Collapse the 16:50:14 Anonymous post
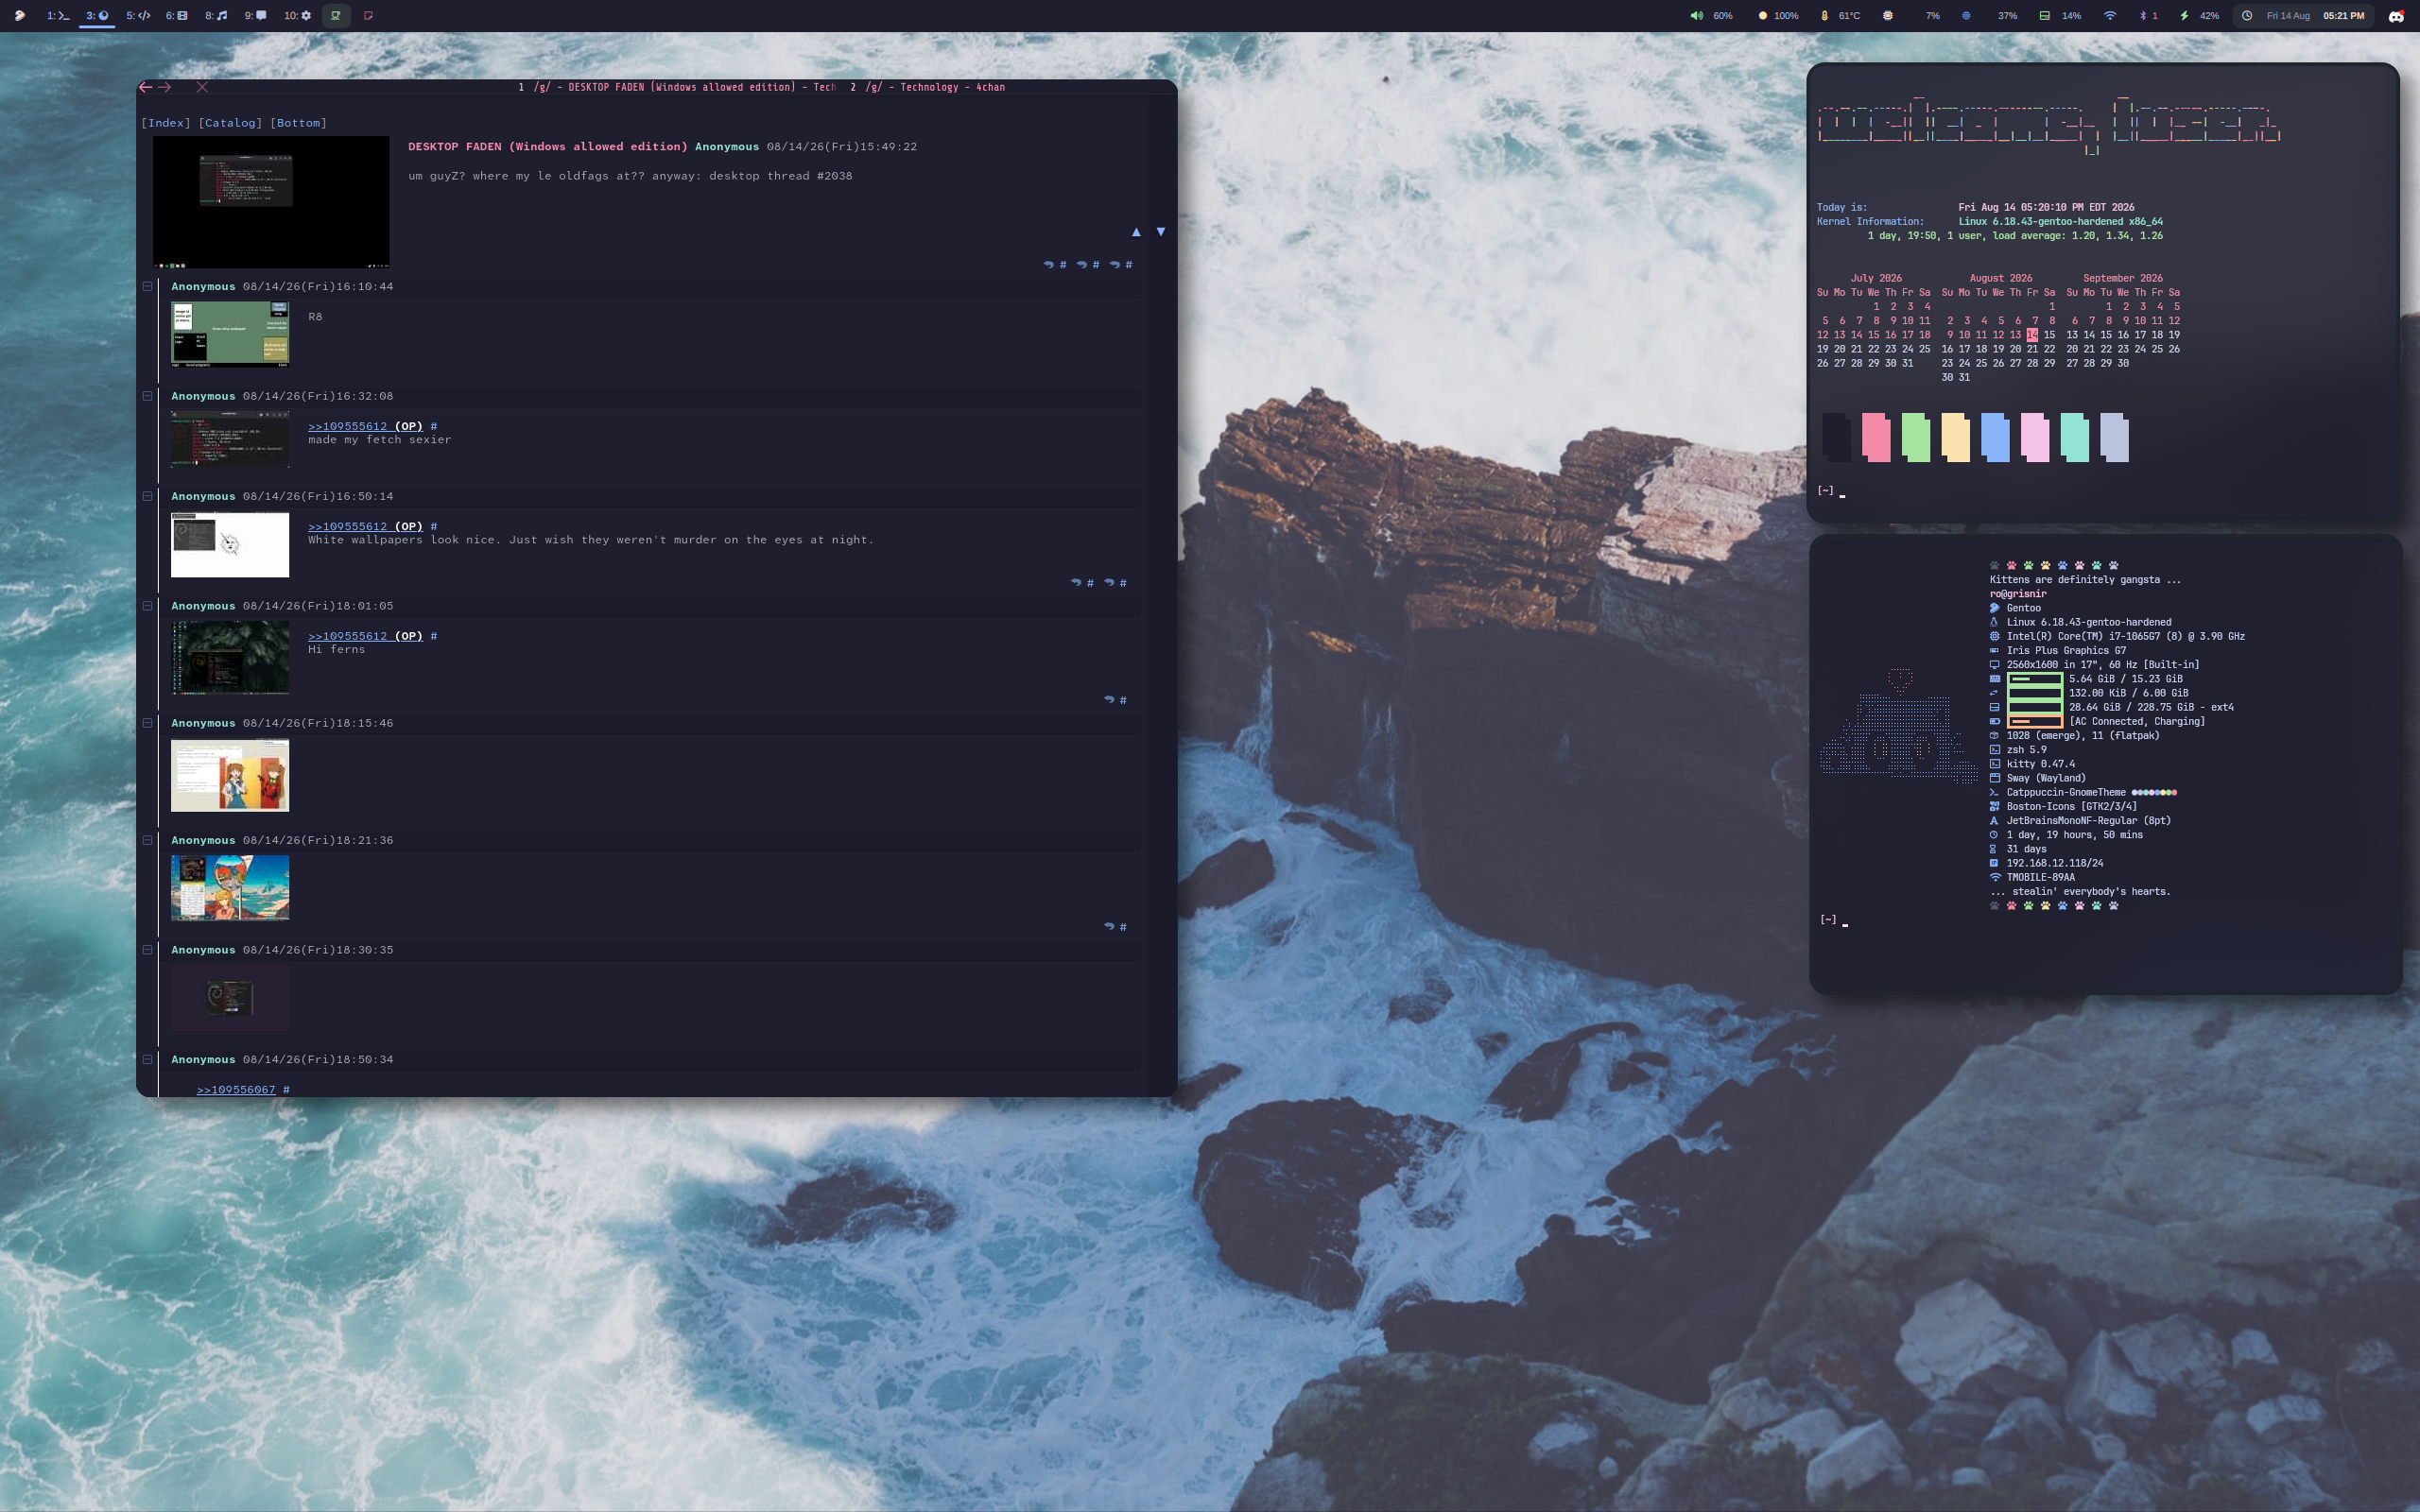The image size is (2420, 1512). [x=147, y=496]
